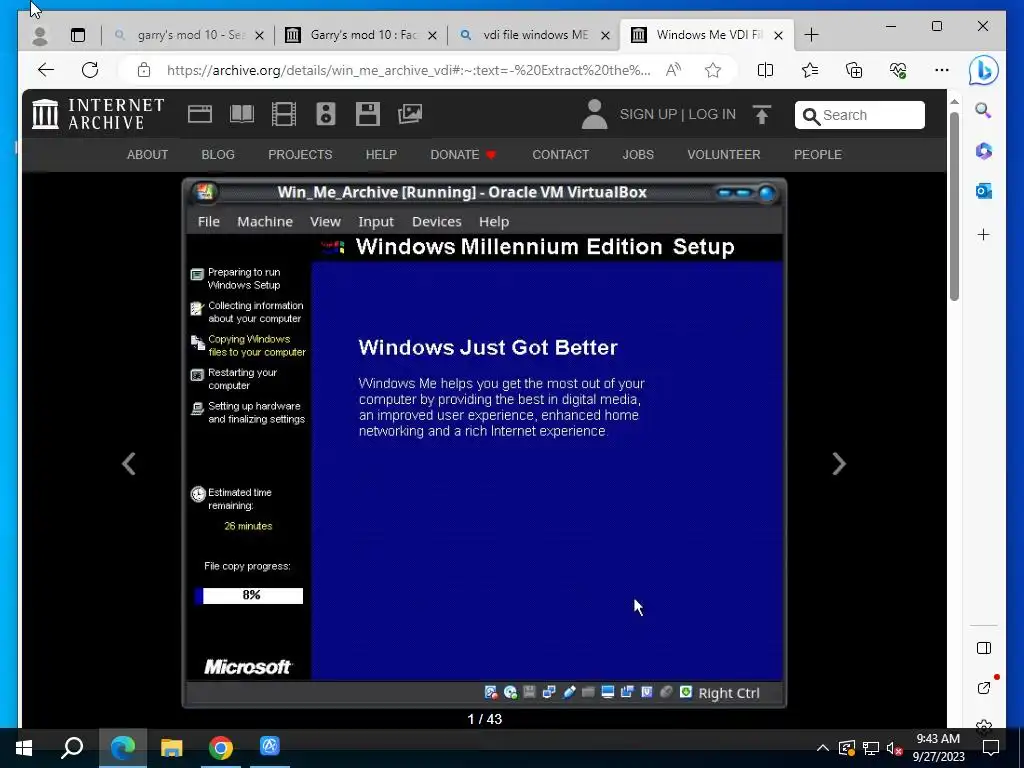Click the Edge back arrow button

click(46, 70)
